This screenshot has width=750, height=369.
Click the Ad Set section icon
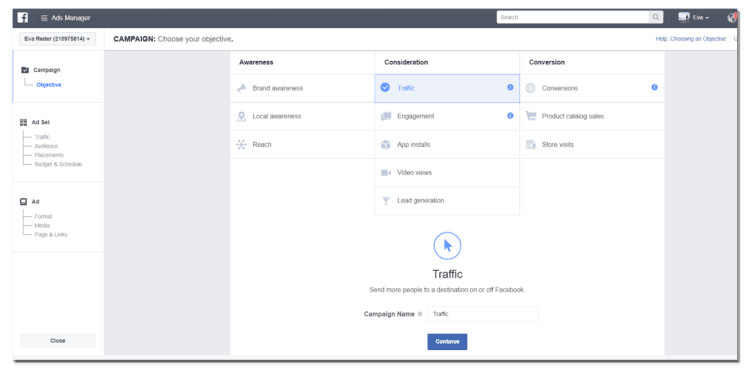(x=24, y=122)
